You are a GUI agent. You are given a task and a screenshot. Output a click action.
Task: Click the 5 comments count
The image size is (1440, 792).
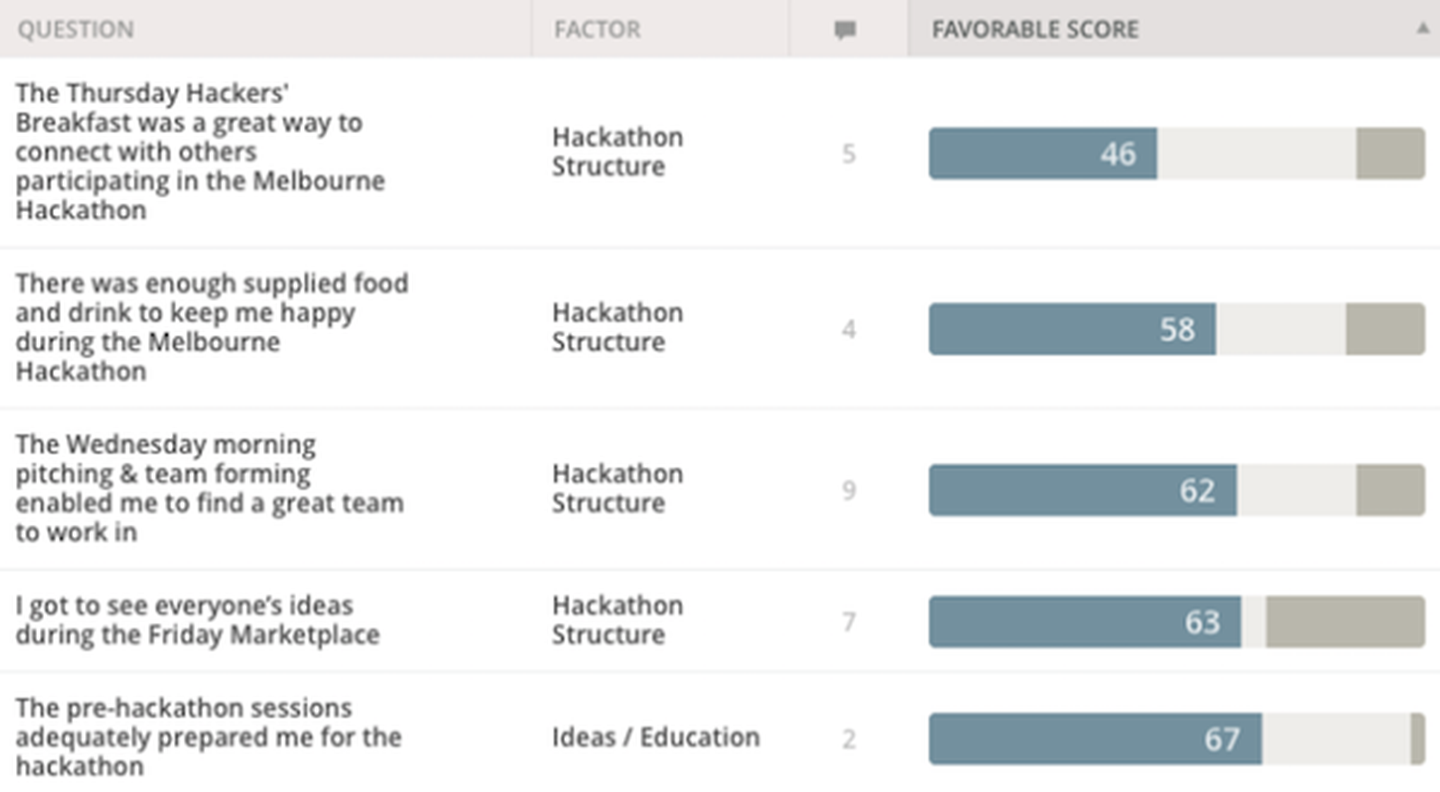(848, 154)
